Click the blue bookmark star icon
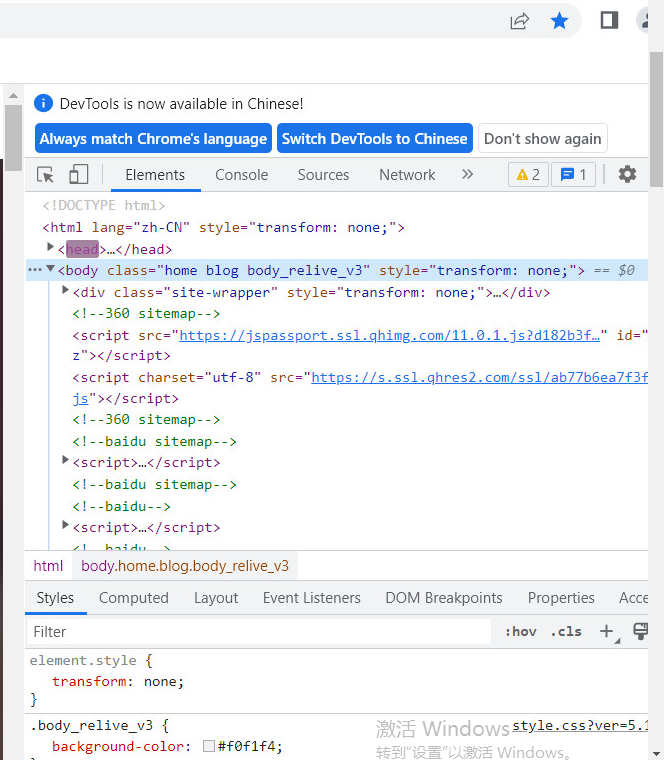 tap(559, 21)
